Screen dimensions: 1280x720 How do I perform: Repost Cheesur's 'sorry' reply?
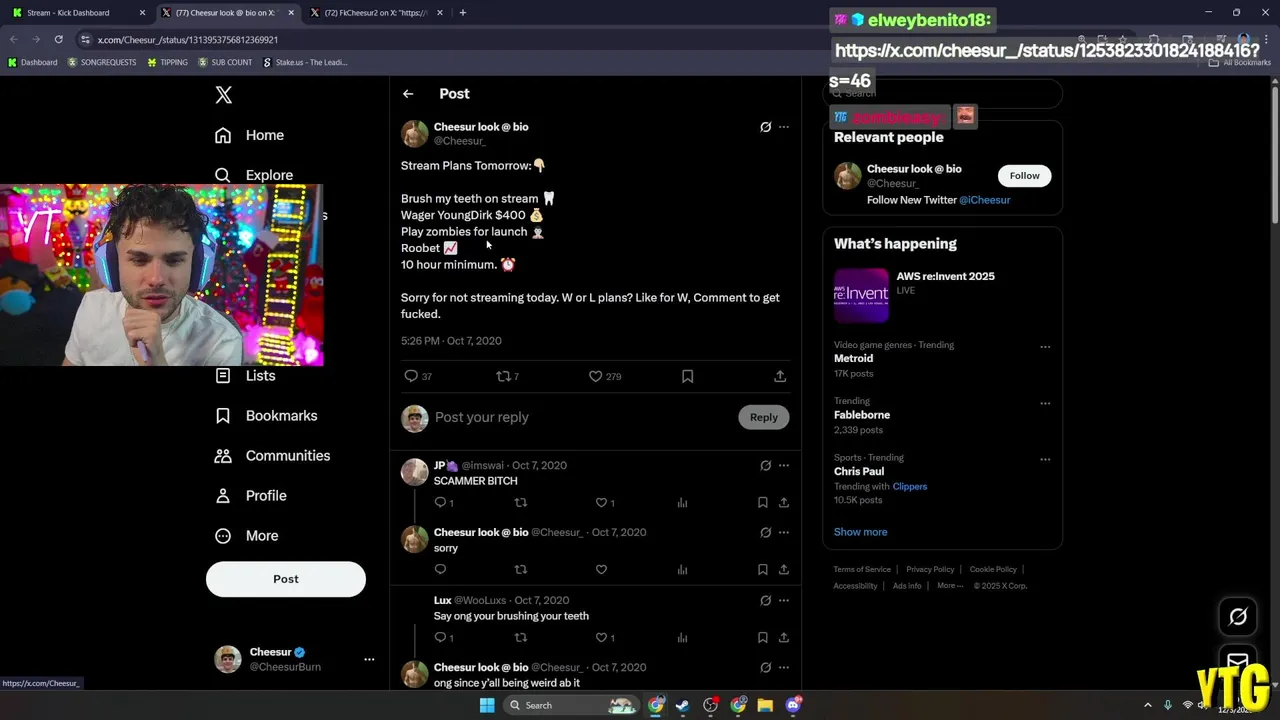coord(520,570)
